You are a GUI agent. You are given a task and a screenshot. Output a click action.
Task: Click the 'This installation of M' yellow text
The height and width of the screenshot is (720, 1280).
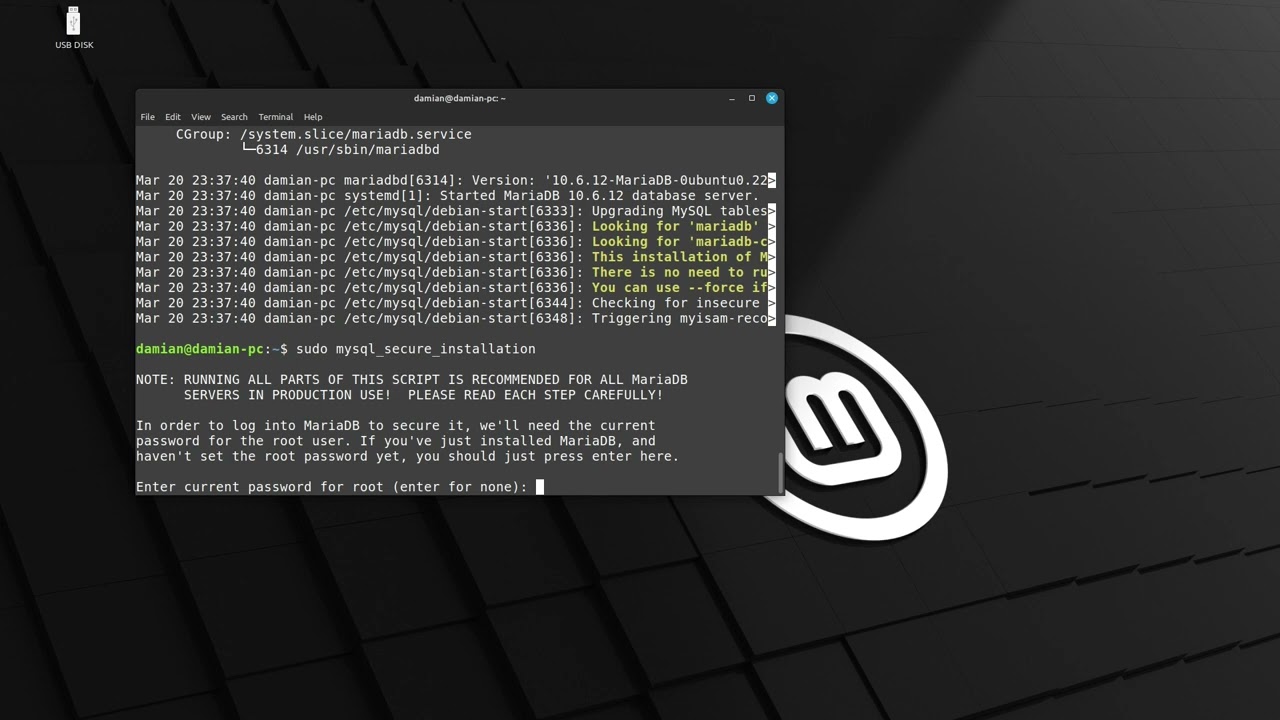coord(680,257)
